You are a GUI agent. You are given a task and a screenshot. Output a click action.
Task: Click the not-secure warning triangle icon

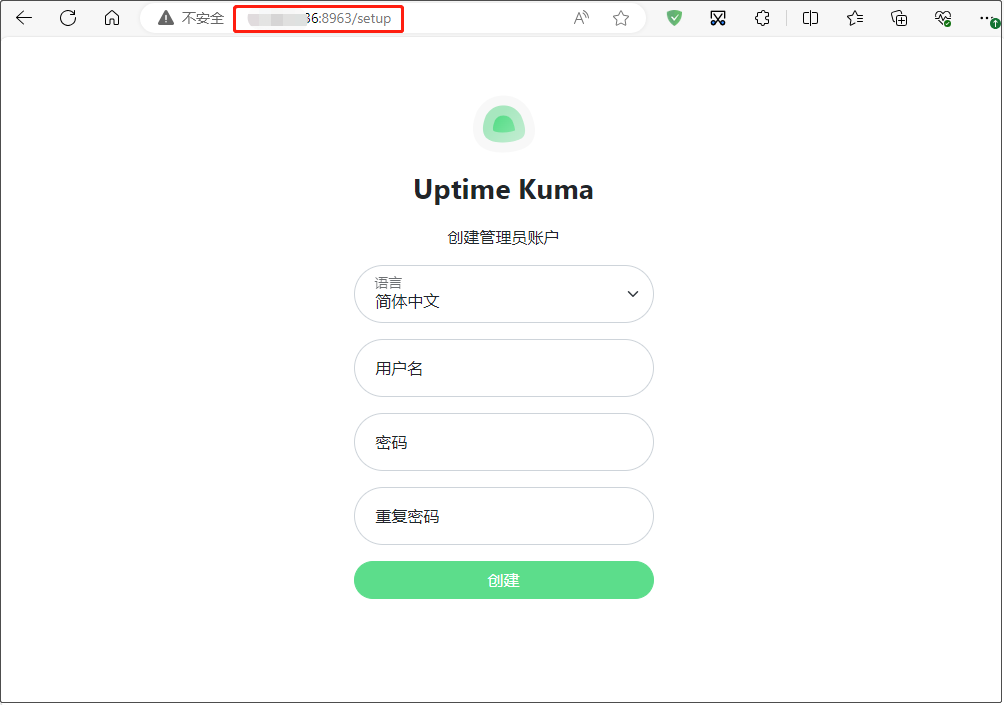(166, 18)
